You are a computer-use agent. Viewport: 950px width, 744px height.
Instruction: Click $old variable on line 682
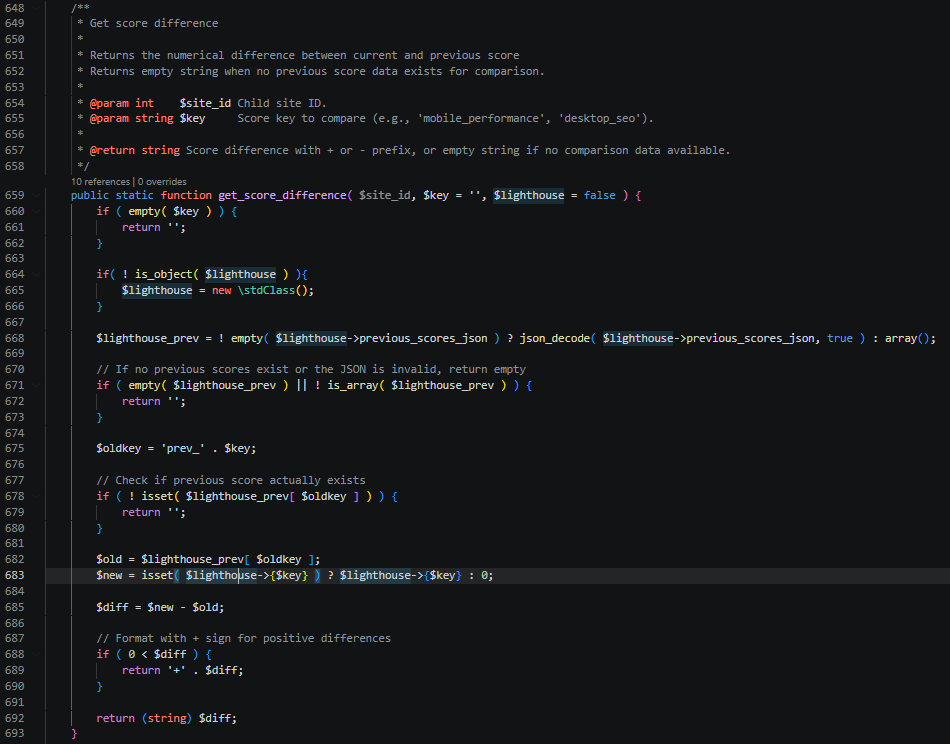pyautogui.click(x=109, y=559)
